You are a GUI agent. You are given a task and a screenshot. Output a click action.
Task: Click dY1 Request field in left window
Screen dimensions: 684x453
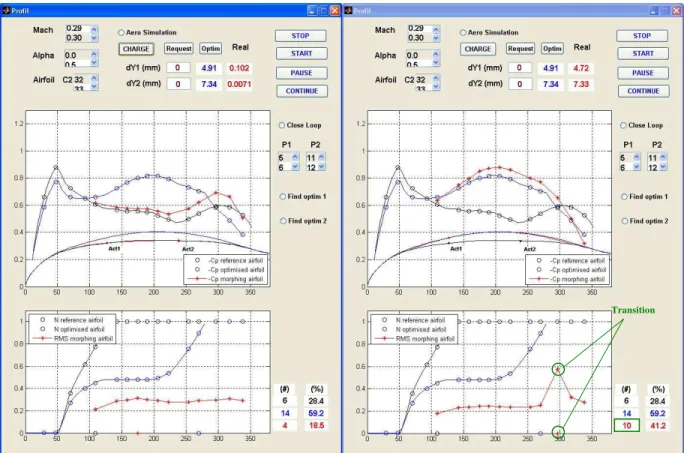(178, 68)
